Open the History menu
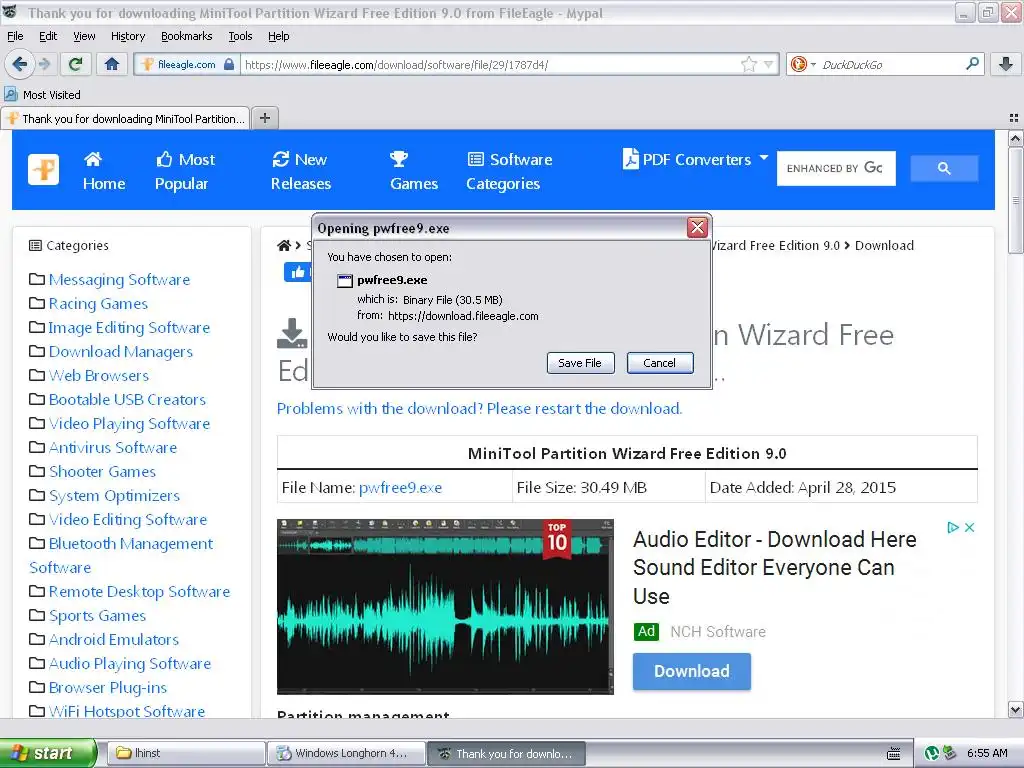The height and width of the screenshot is (768, 1024). click(x=127, y=36)
